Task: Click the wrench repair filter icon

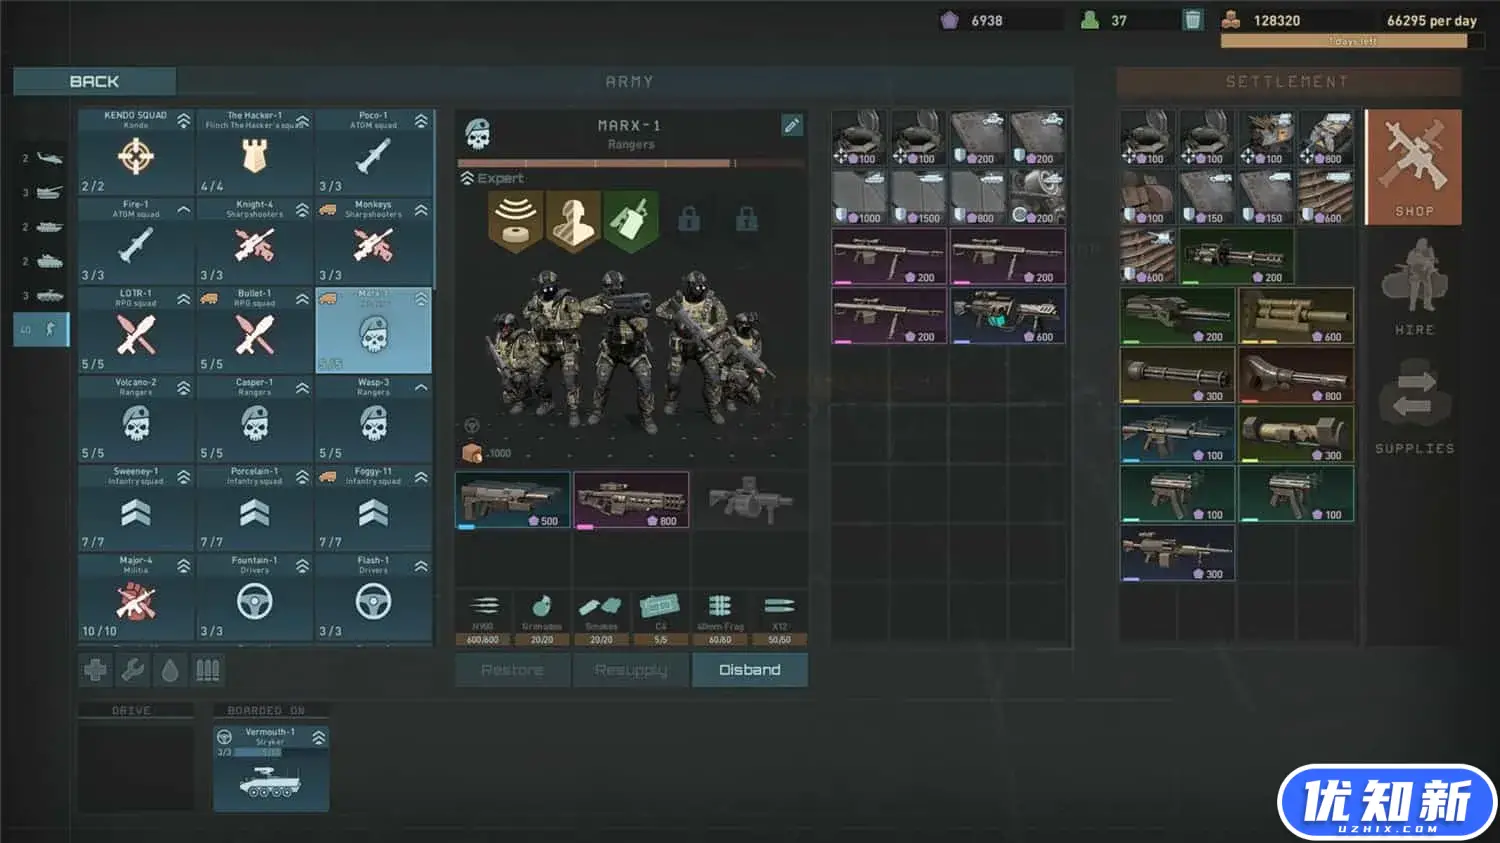Action: pyautogui.click(x=132, y=670)
